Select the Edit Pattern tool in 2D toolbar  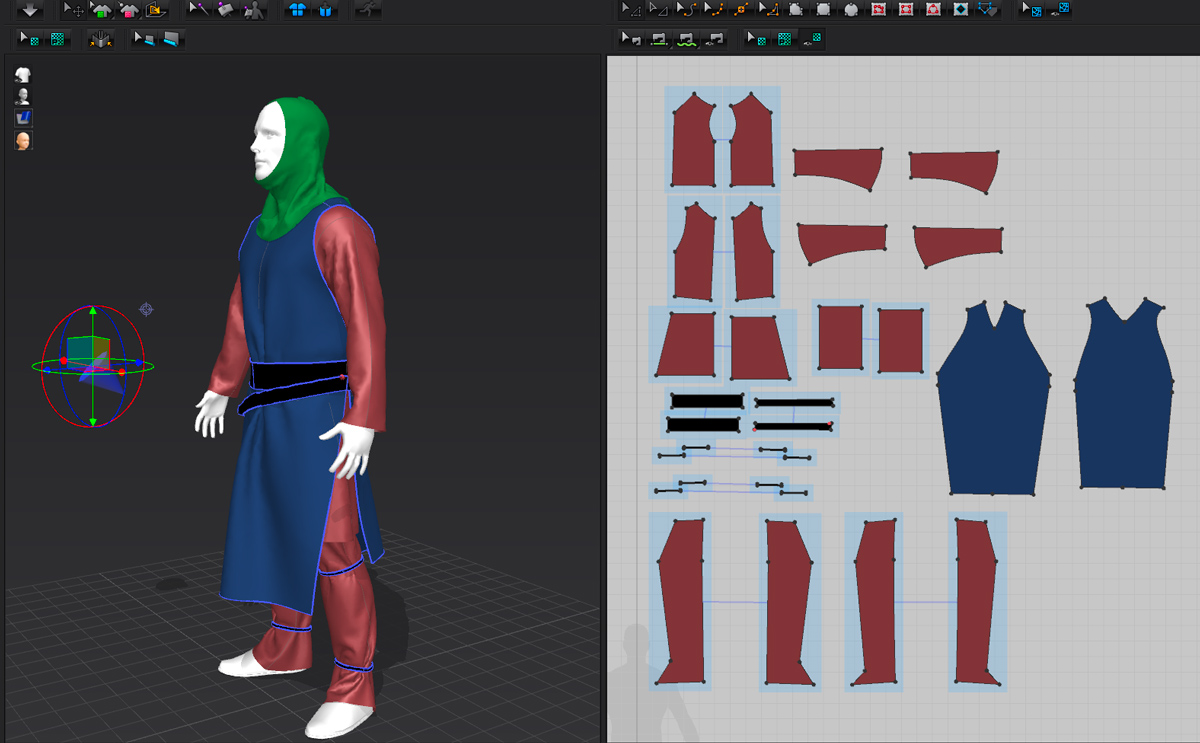click(x=631, y=9)
